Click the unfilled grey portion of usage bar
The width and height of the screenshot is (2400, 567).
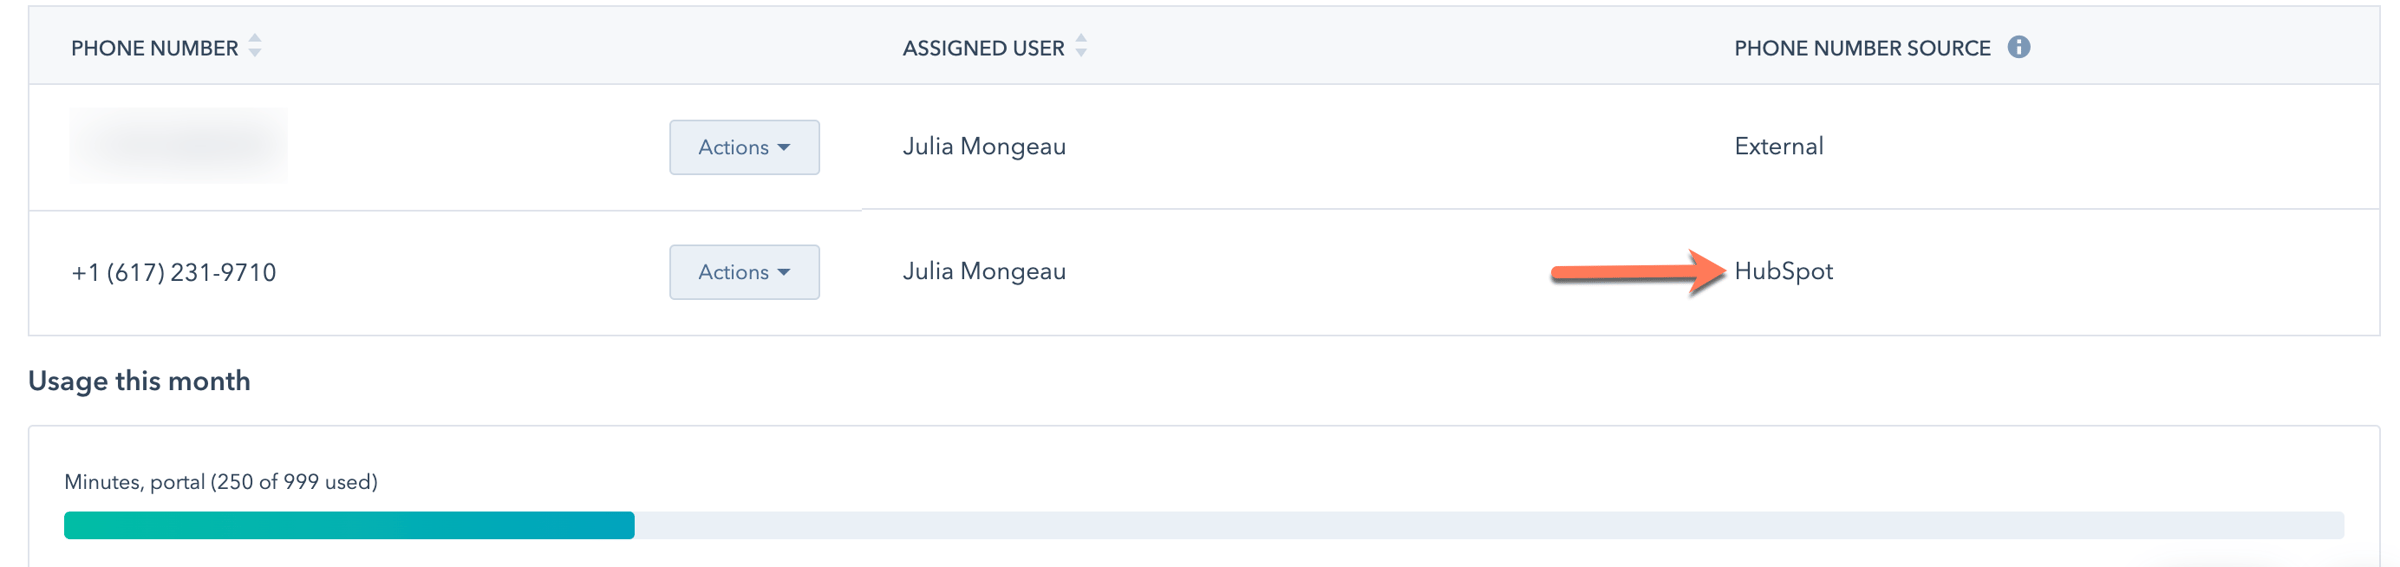pos(1488,525)
